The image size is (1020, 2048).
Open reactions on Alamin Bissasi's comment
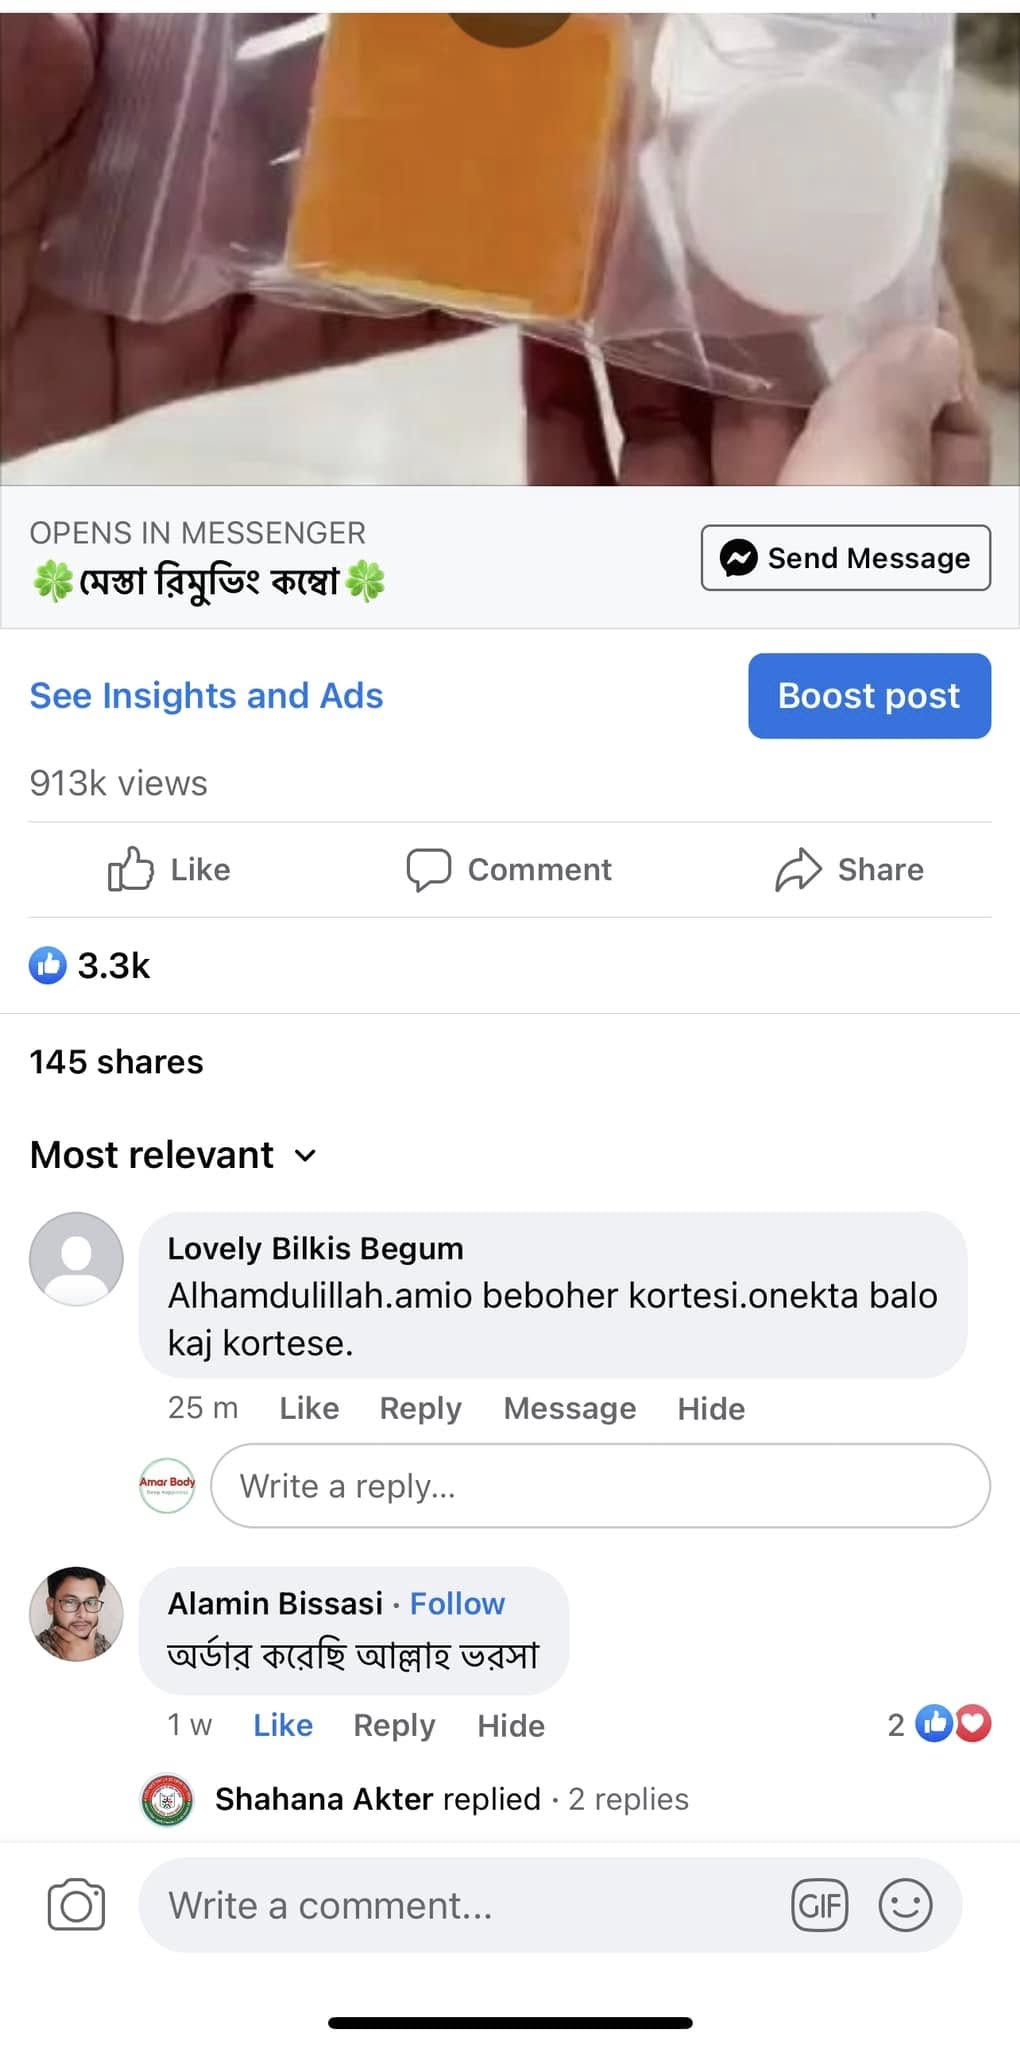[x=941, y=1724]
